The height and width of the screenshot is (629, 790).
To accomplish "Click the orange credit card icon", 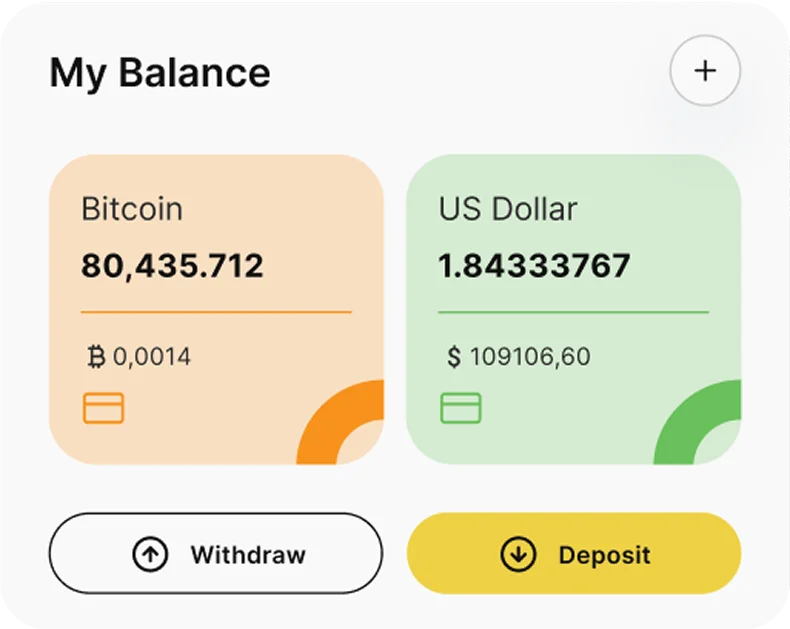I will (x=104, y=408).
